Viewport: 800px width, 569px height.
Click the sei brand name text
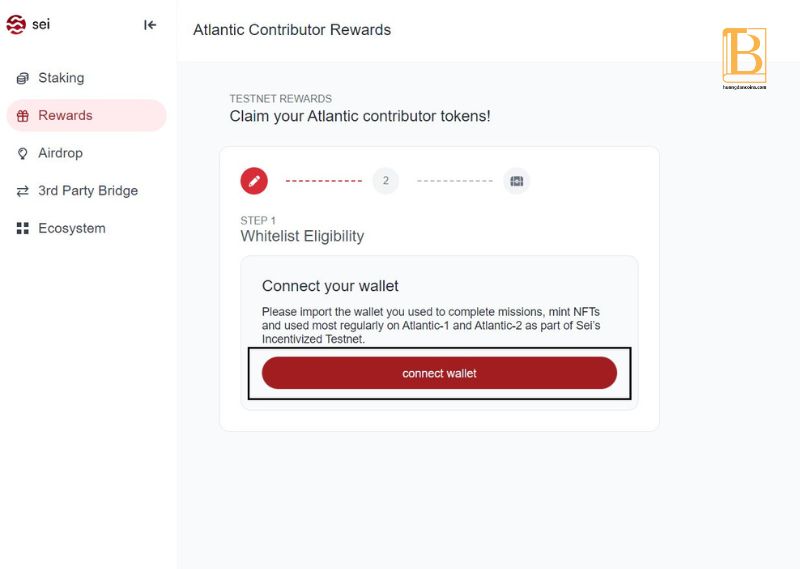pos(41,24)
